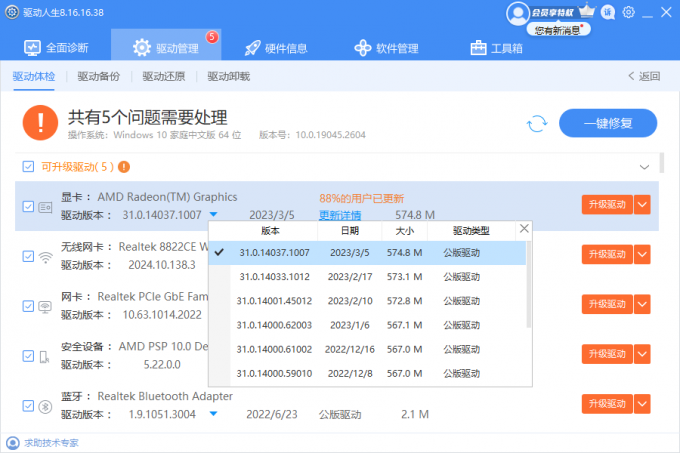Click the 求助技术专家 support icon
The height and width of the screenshot is (453, 680).
pos(13,443)
